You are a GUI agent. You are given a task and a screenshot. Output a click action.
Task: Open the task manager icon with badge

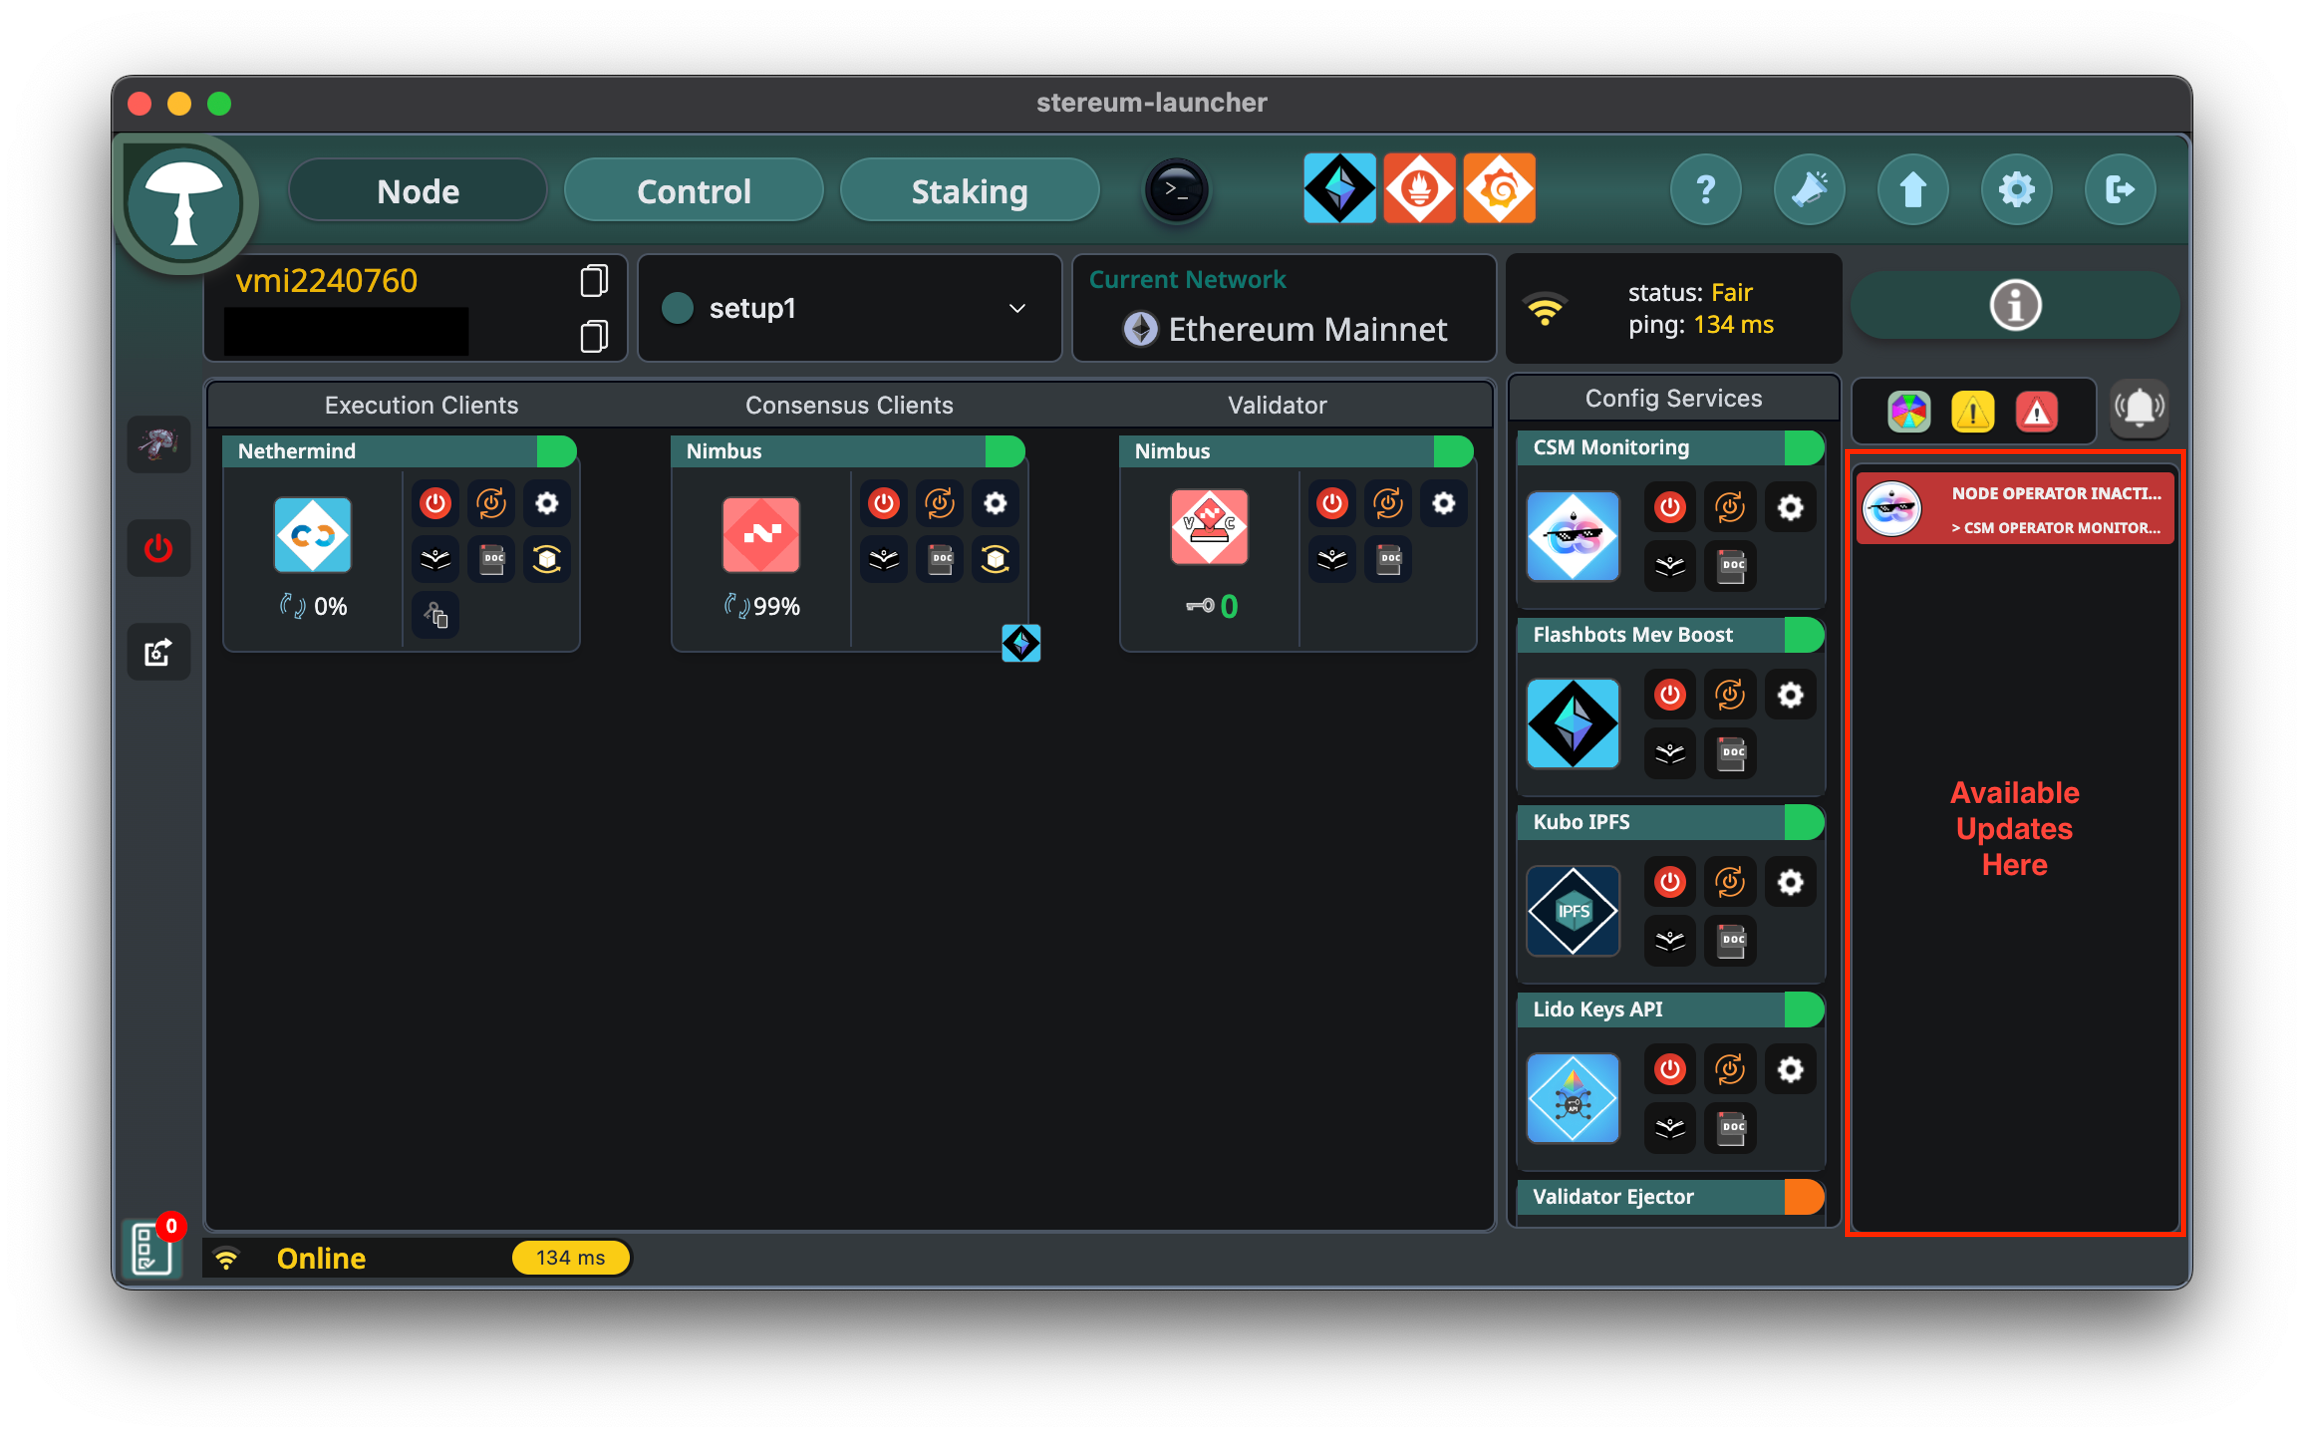coord(152,1248)
